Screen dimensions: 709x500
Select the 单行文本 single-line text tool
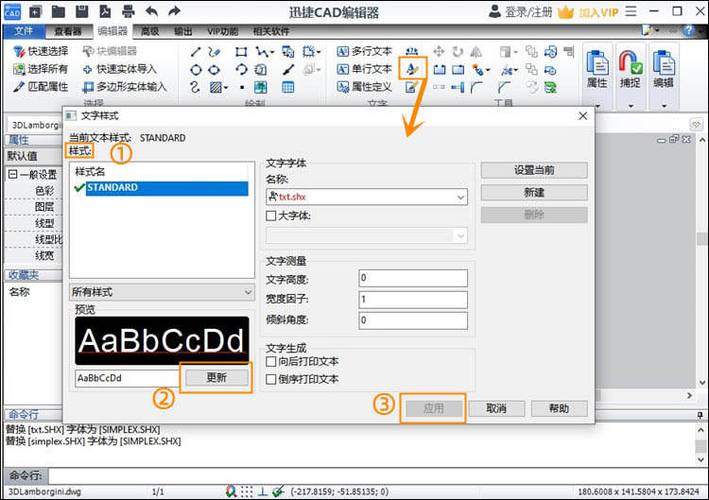(x=363, y=69)
